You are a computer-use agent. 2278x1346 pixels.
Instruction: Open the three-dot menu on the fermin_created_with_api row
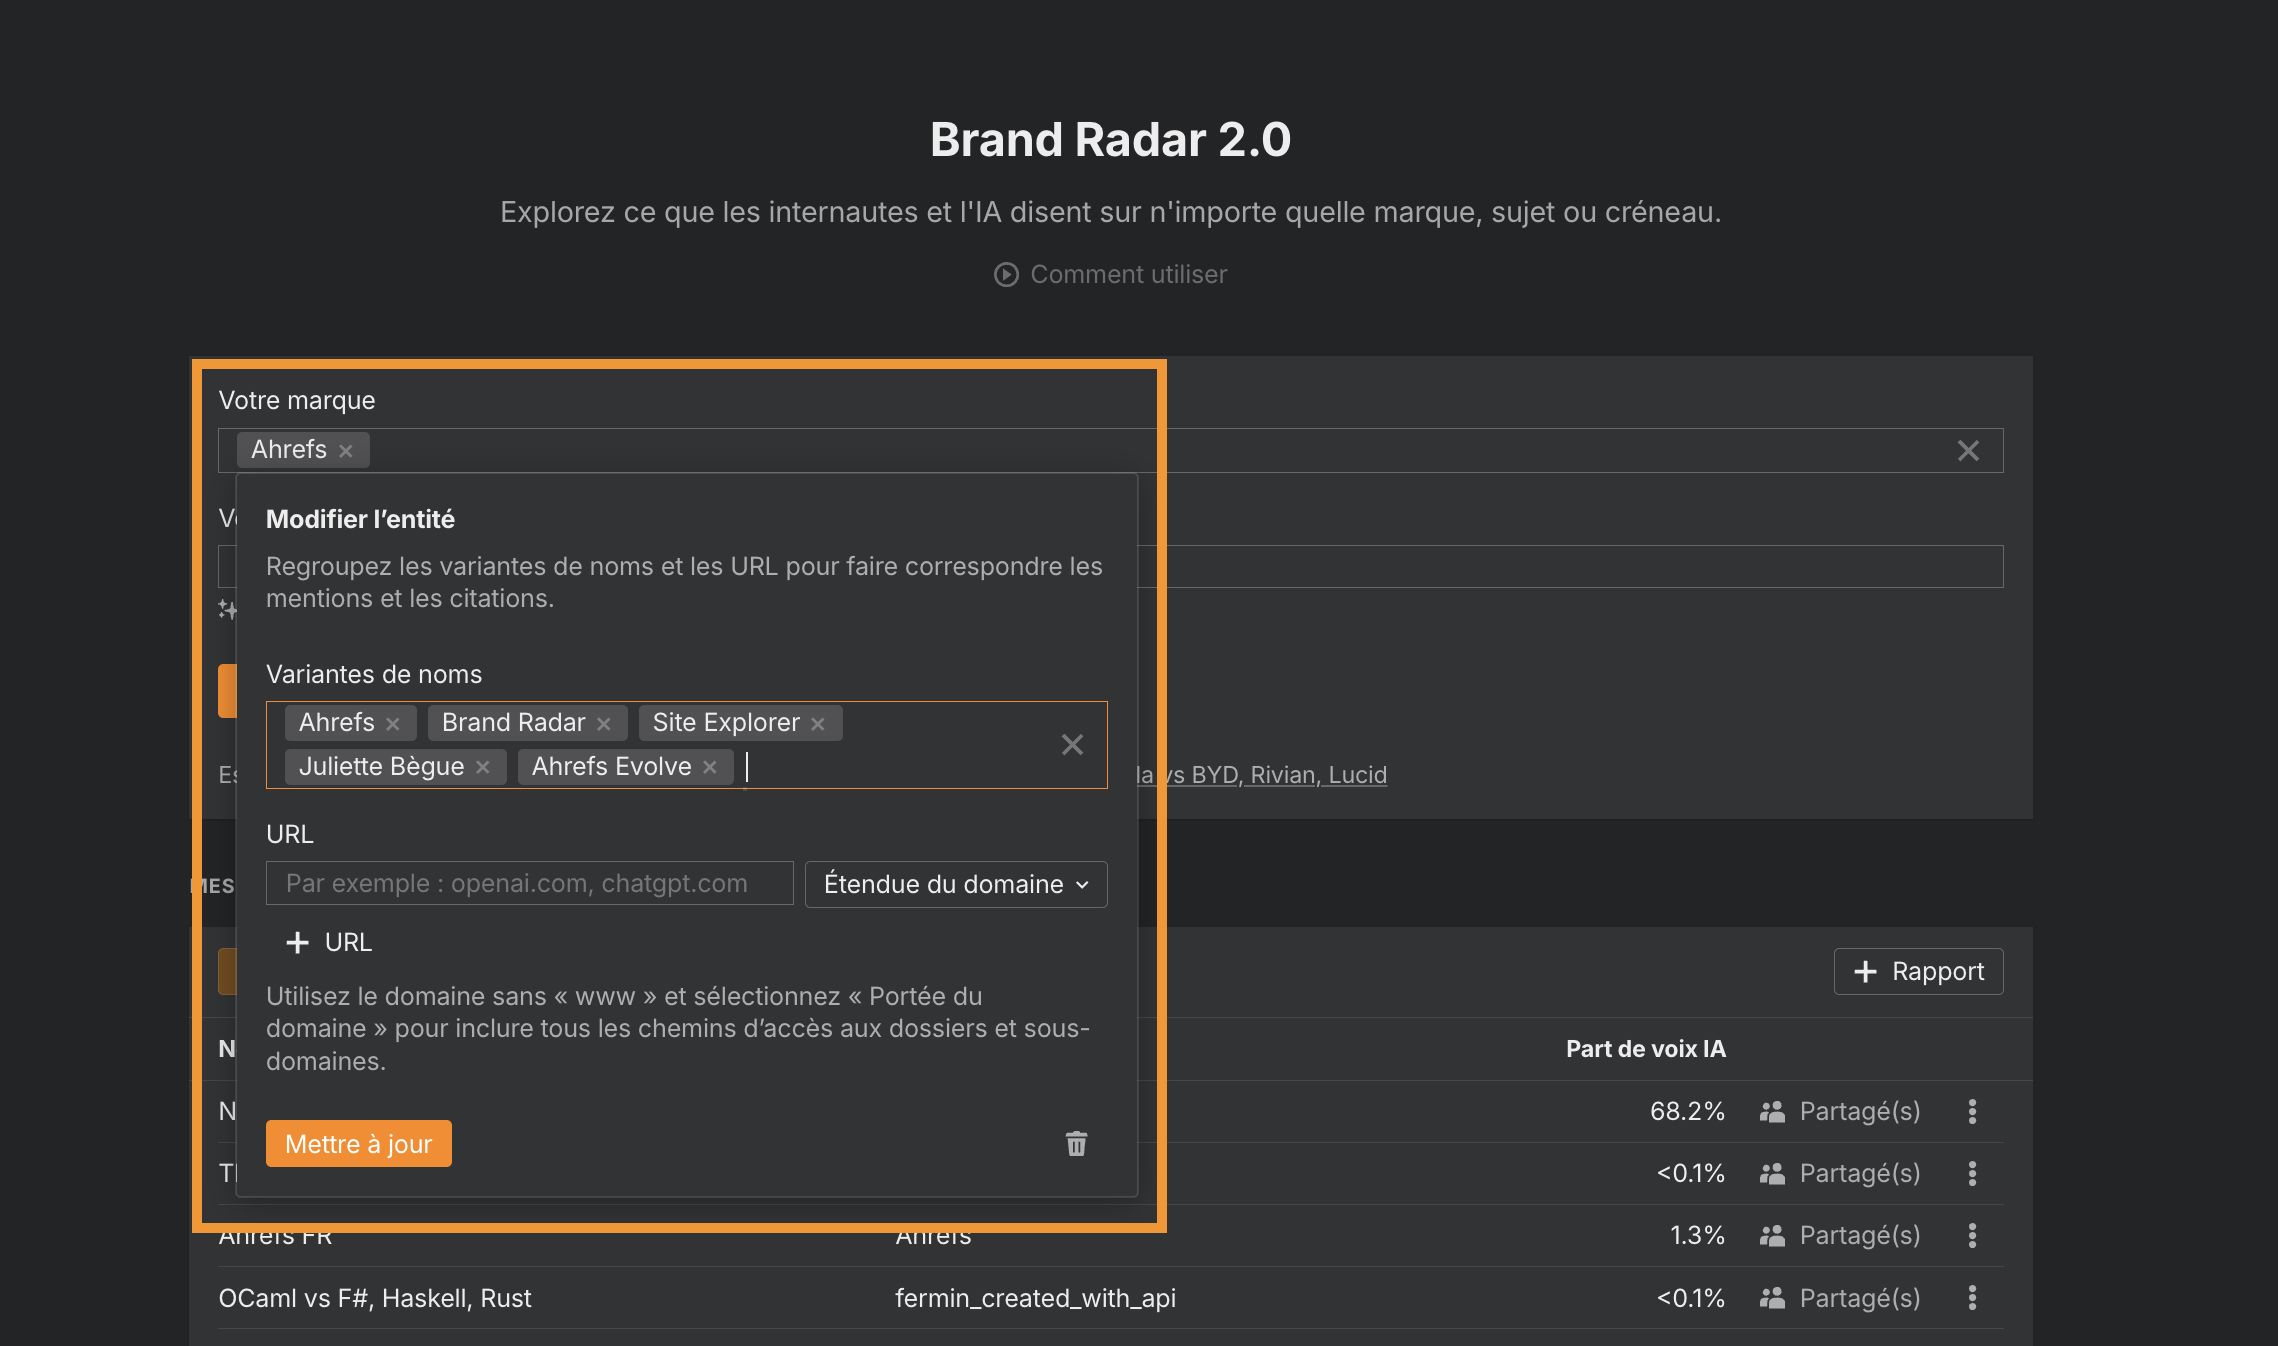(x=1972, y=1297)
